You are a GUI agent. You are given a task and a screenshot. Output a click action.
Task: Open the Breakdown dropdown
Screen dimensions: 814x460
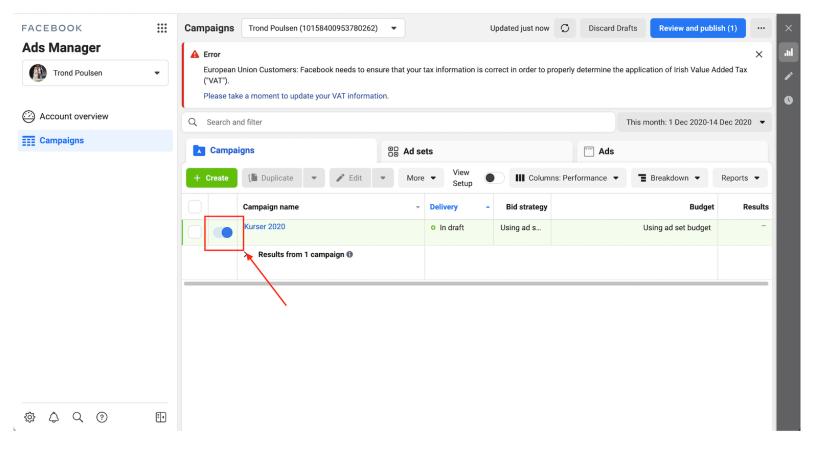click(669, 178)
